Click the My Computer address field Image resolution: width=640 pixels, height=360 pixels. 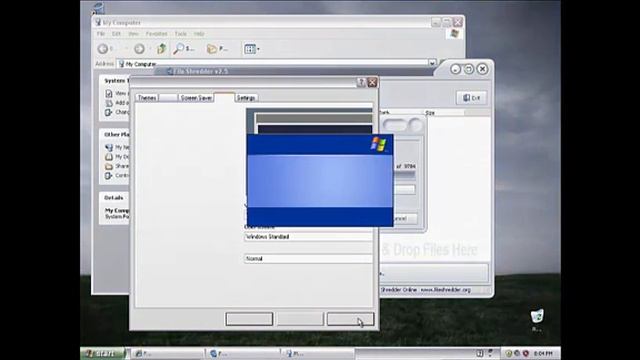pos(272,64)
